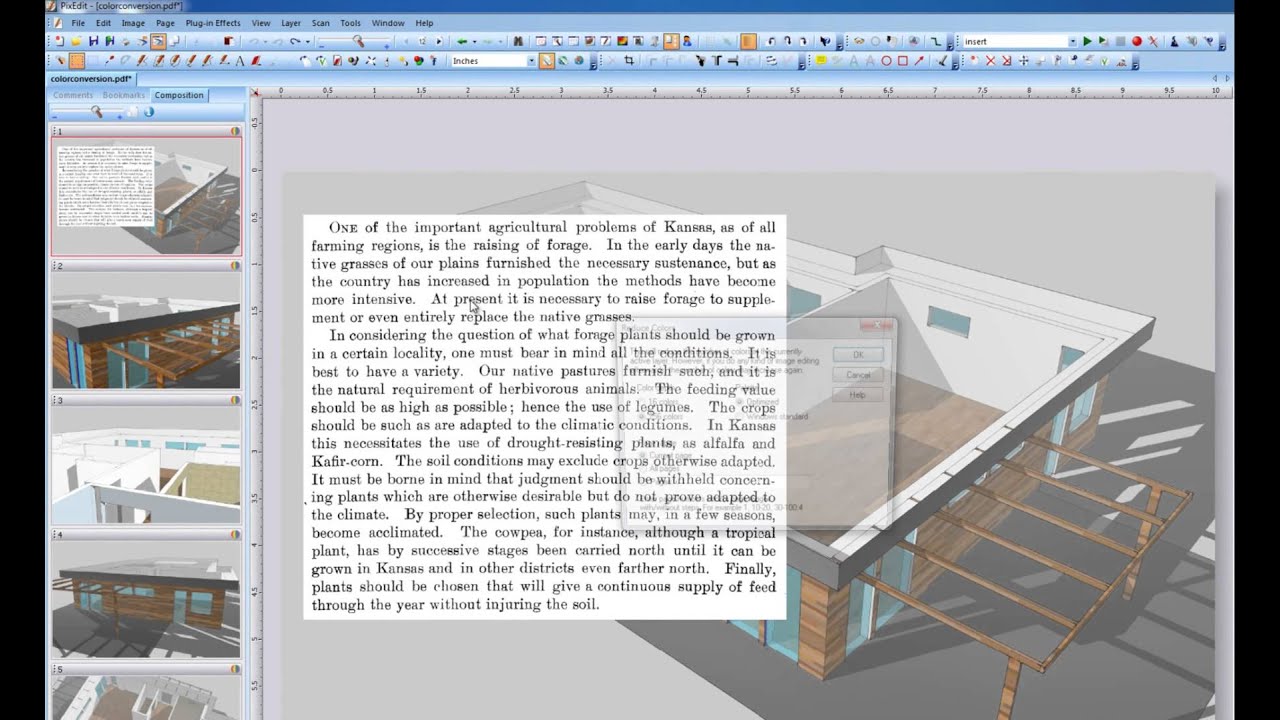Viewport: 1280px width, 720px height.
Task: Select page 4 thumbnail
Action: 146,600
